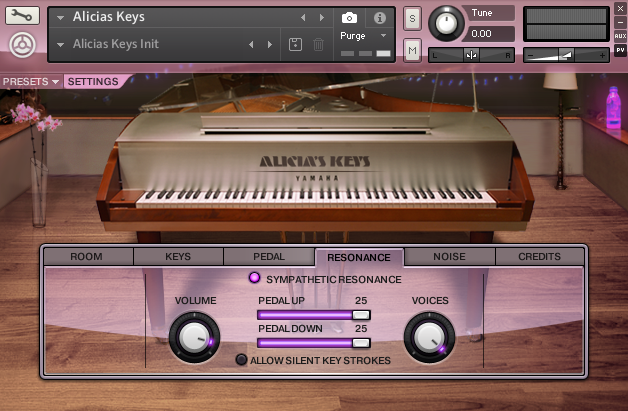The image size is (628, 411).
Task: Select next snapshot arrow beside Alicias Keys Init
Action: coord(270,44)
